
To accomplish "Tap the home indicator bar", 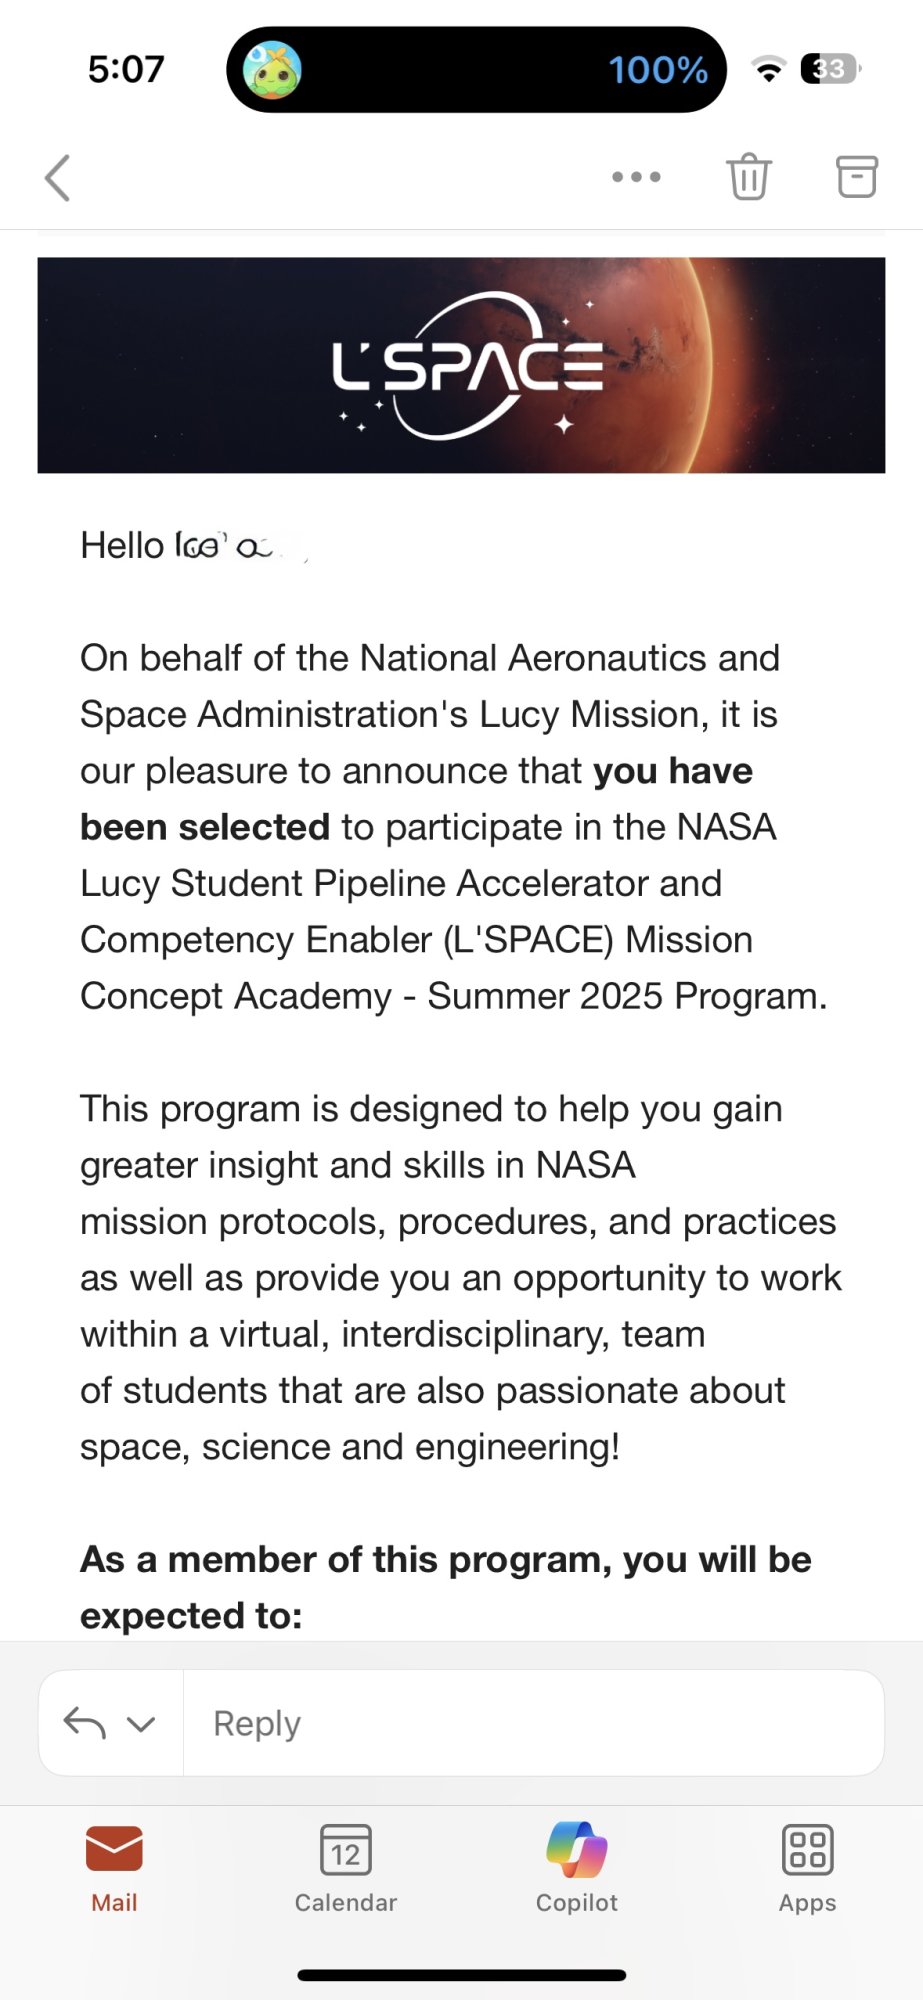I will tap(461, 1975).
